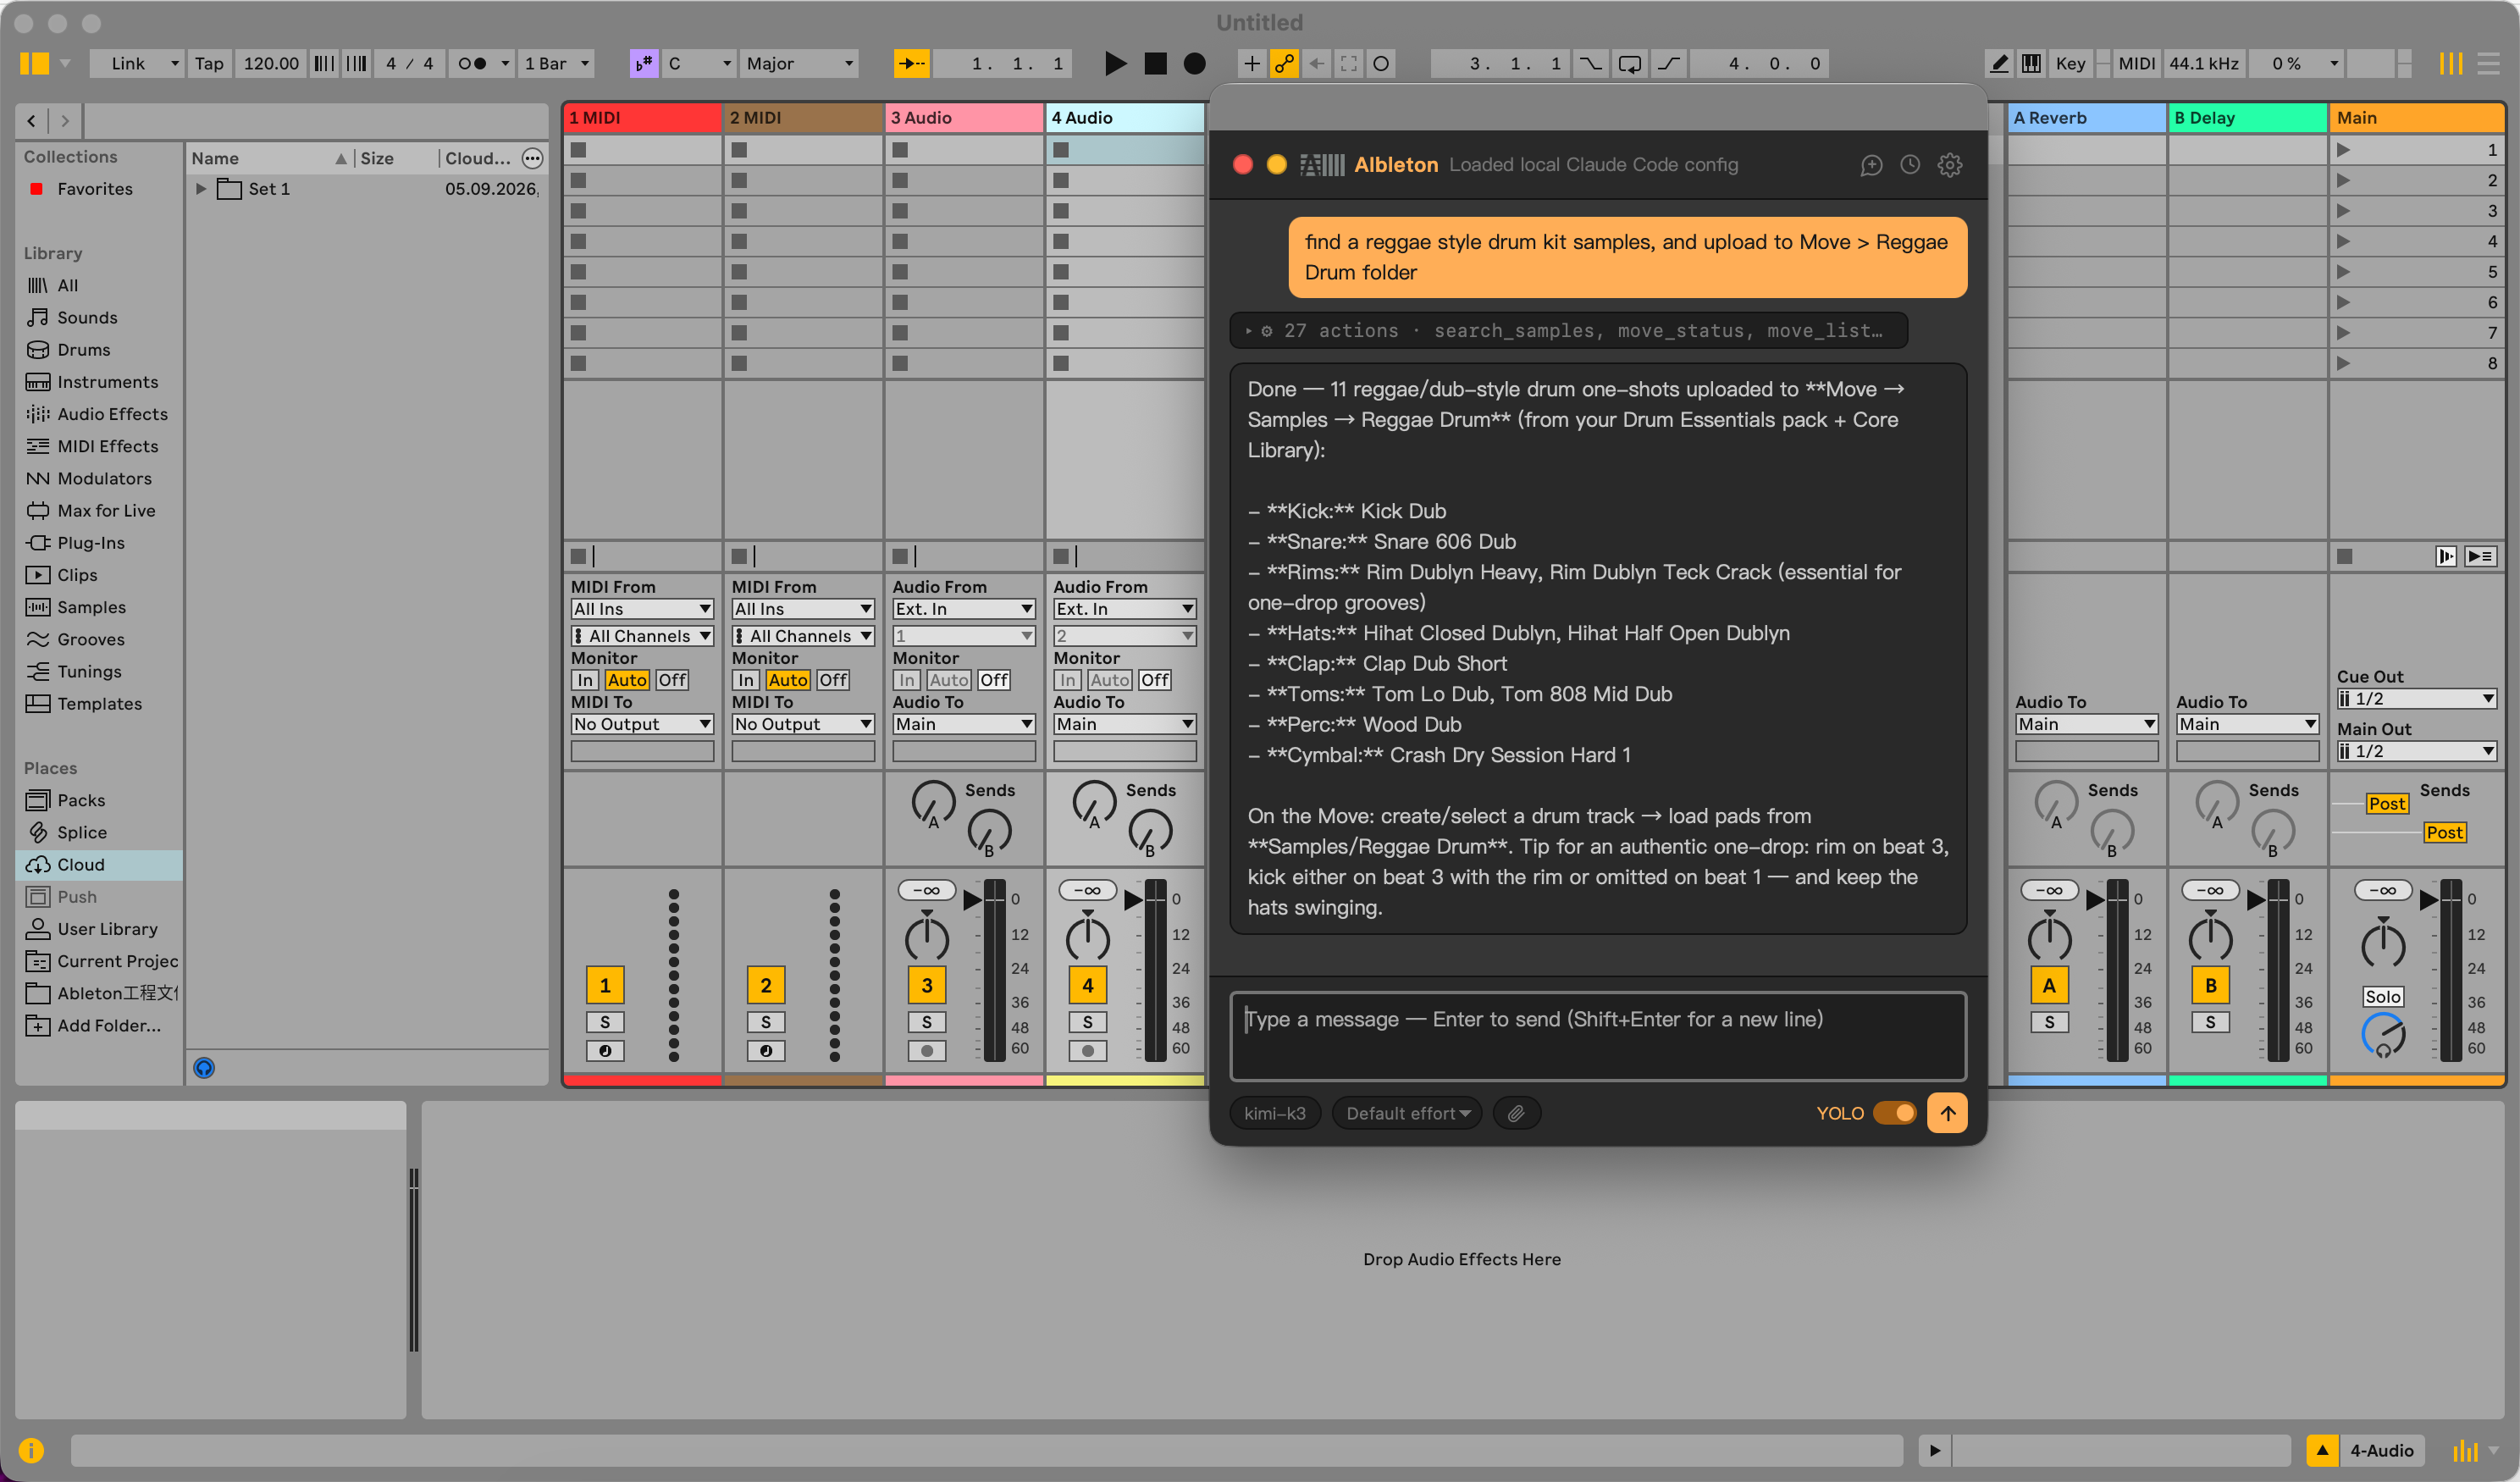This screenshot has width=2520, height=1482.
Task: Toggle the metronome button
Action: [x=481, y=63]
